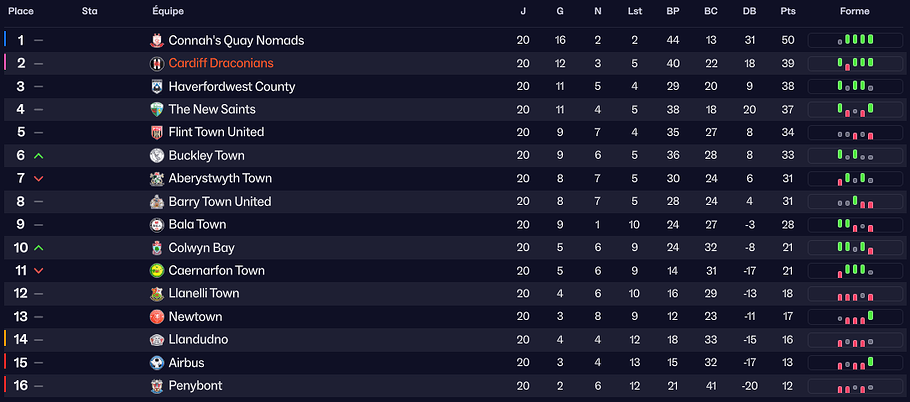
Task: Click Newtown red club badge
Action: (157, 317)
